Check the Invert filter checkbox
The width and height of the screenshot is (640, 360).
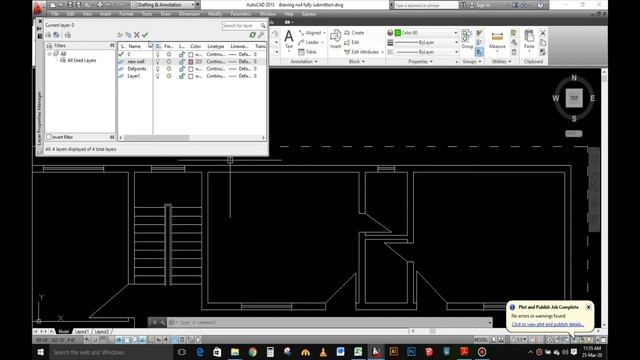coord(49,137)
